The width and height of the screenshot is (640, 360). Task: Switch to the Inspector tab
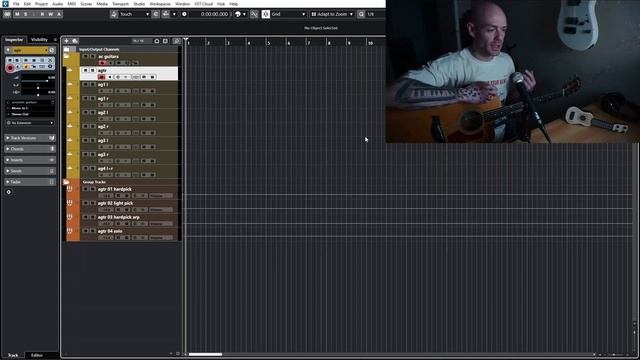(x=14, y=40)
